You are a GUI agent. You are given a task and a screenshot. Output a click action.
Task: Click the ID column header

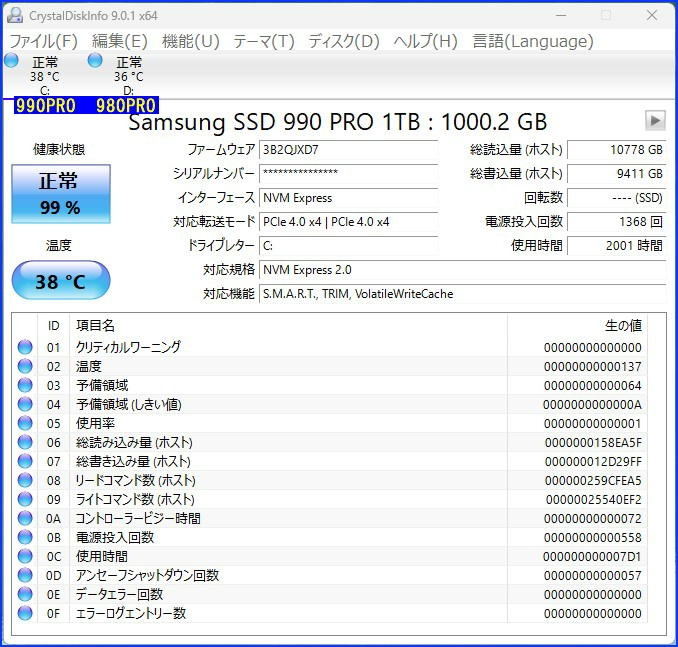tap(54, 325)
